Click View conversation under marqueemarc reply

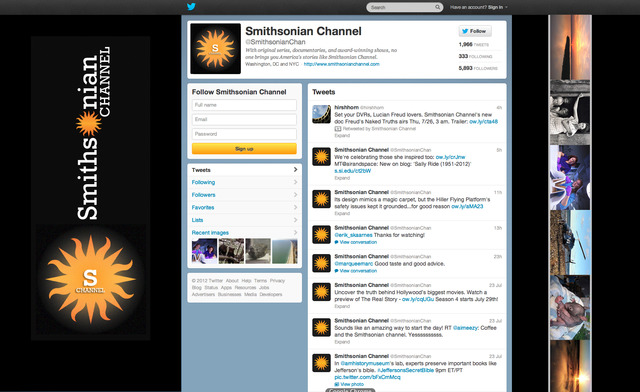tap(358, 271)
